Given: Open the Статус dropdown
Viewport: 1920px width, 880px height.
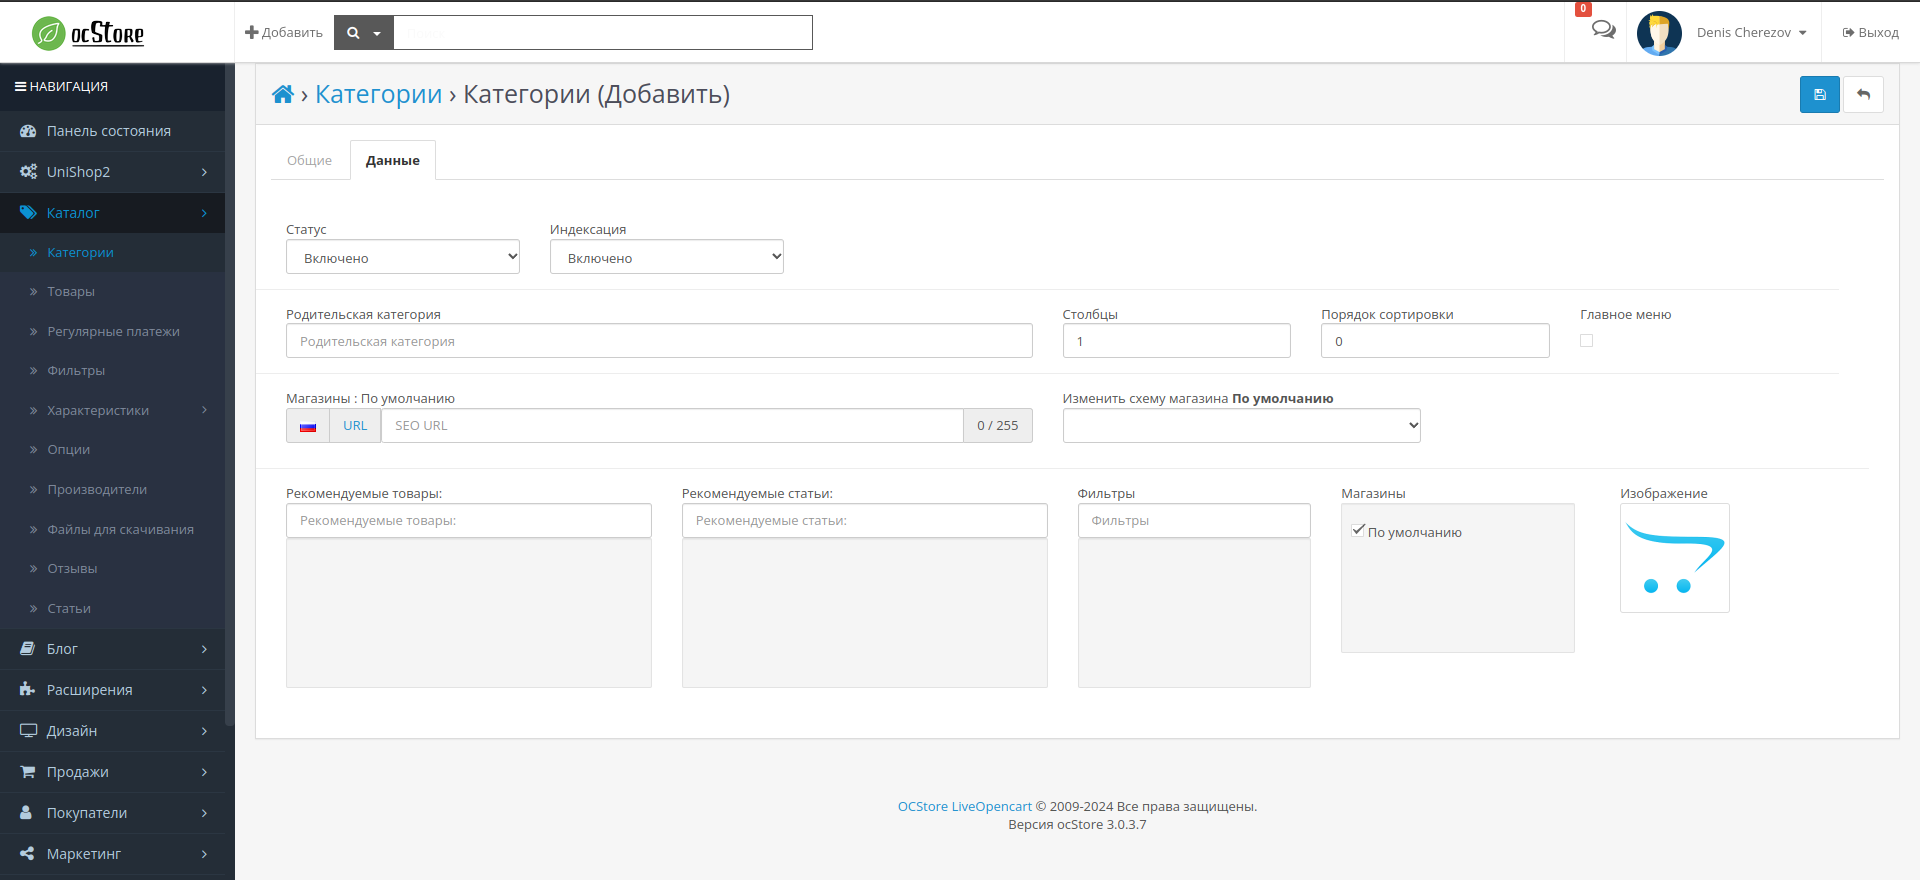Looking at the screenshot, I should (x=402, y=257).
